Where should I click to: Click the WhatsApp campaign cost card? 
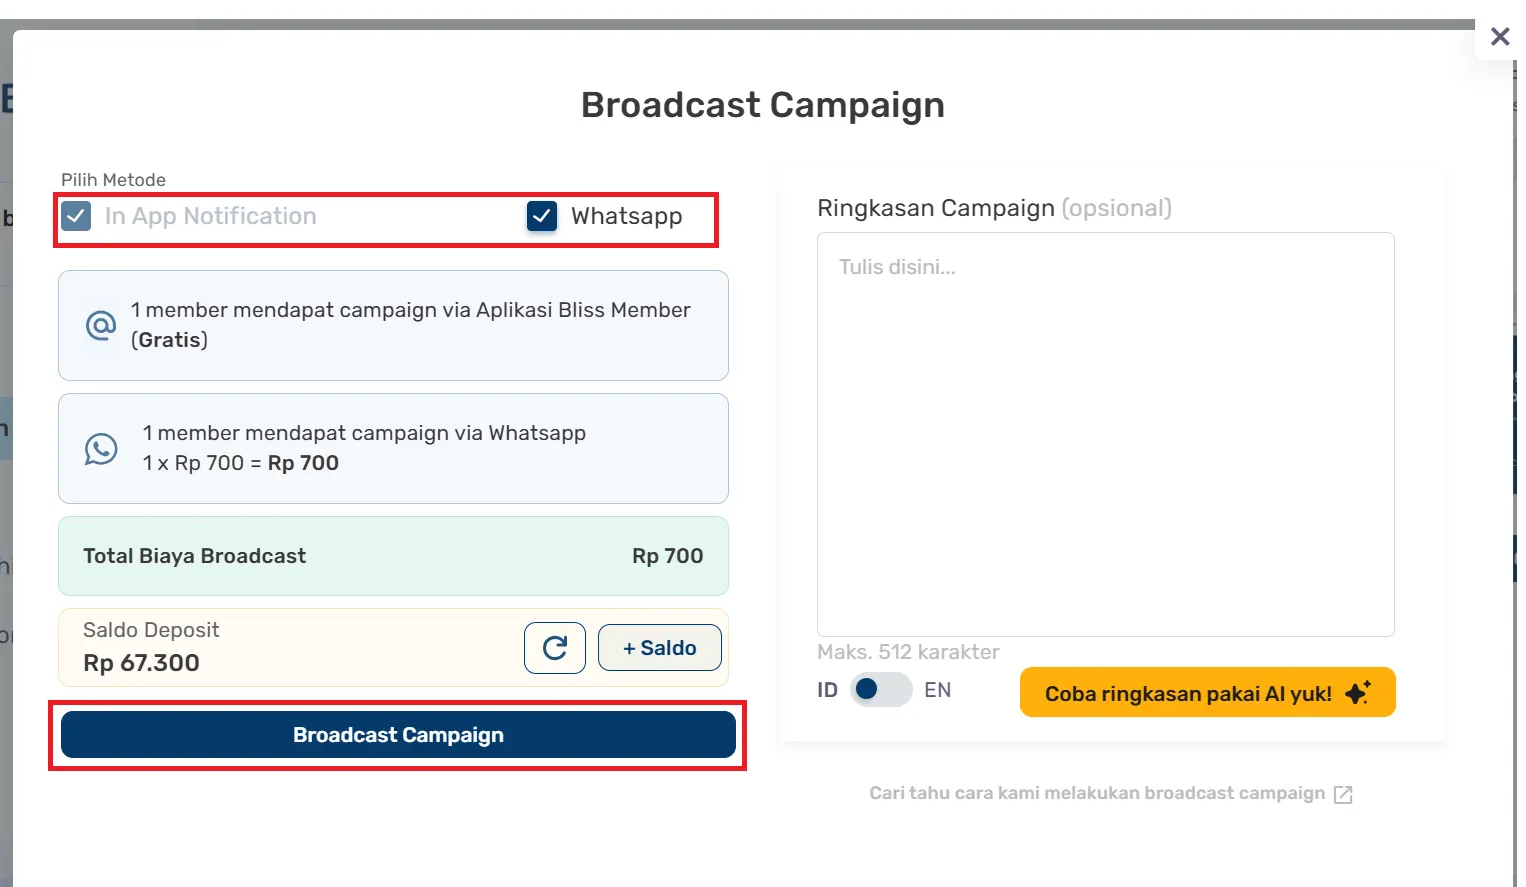click(x=393, y=448)
